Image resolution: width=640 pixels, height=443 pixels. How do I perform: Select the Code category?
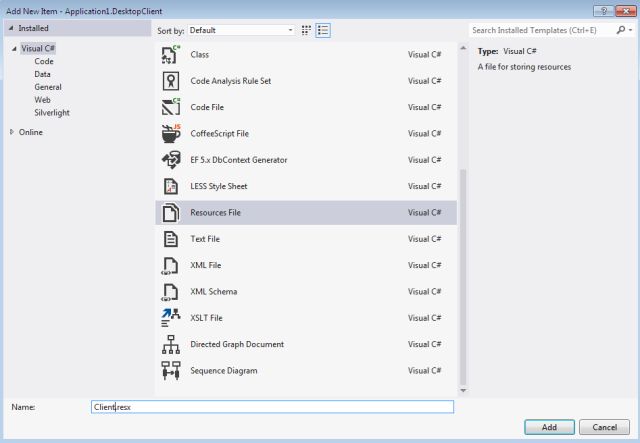pyautogui.click(x=44, y=61)
